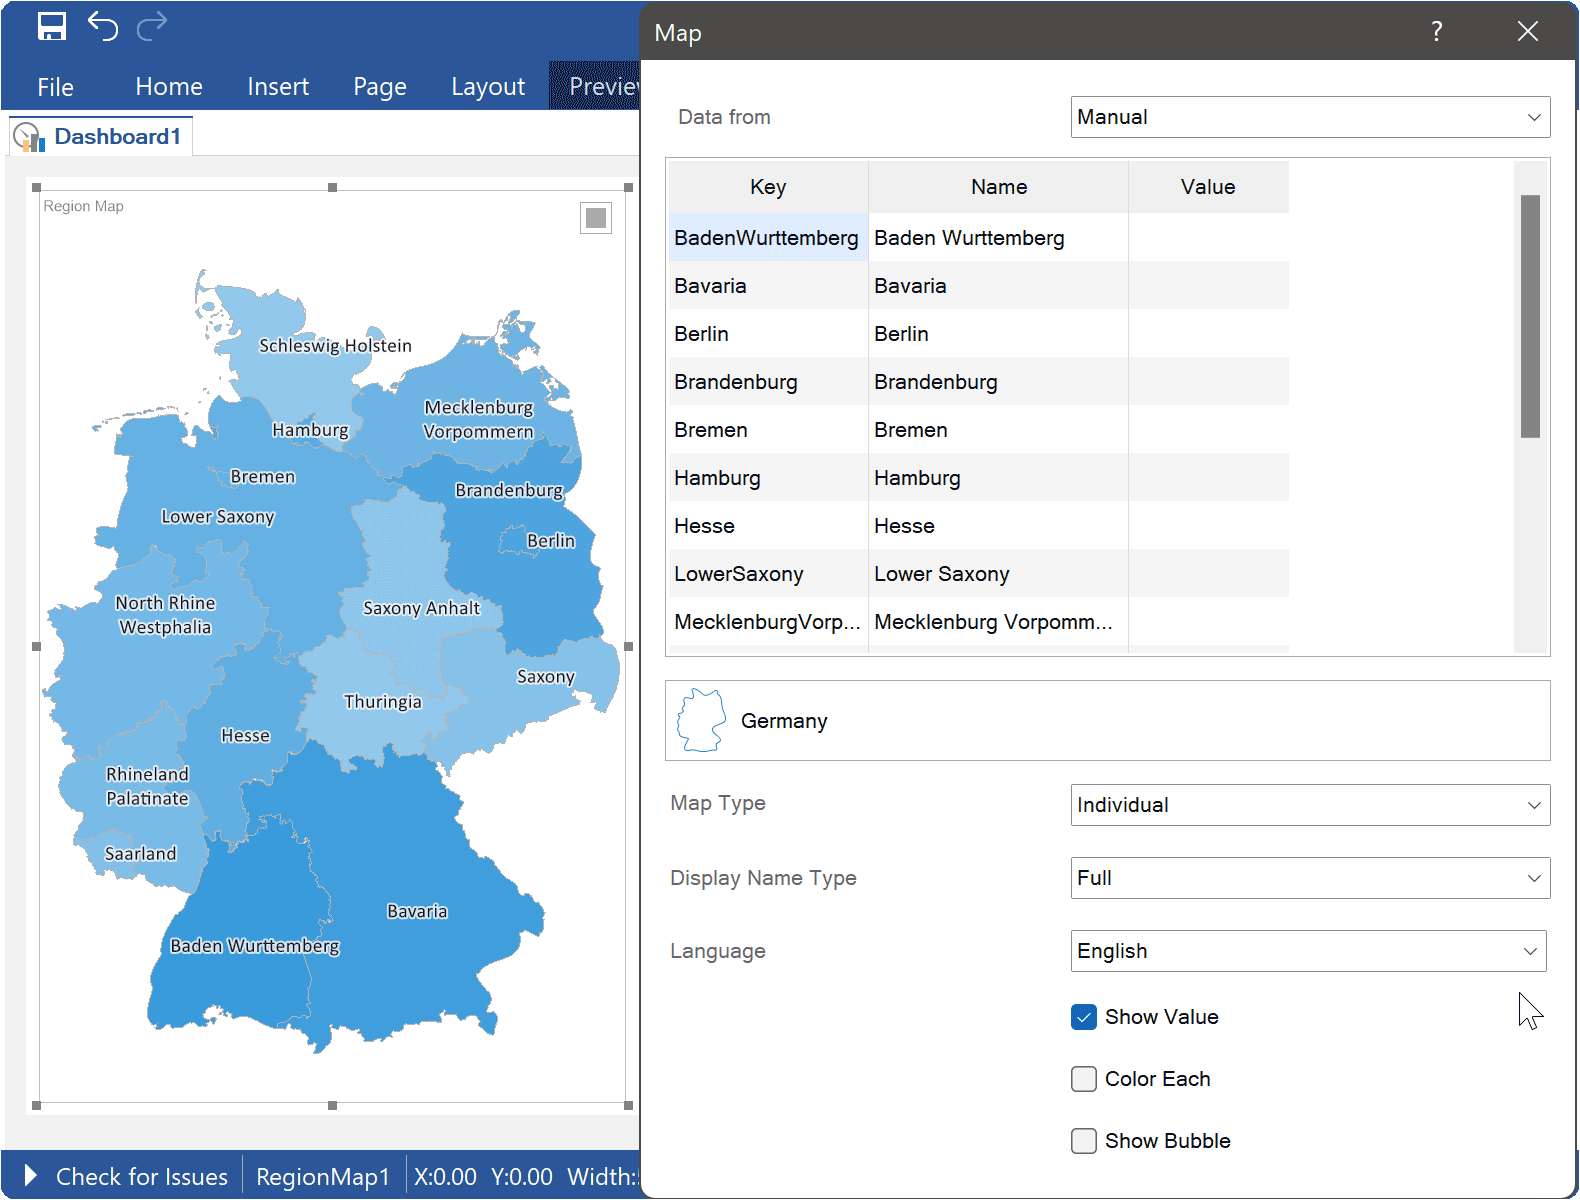Click RegionMap1 in the status bar
Screen dimensions: 1580x1200
pyautogui.click(x=323, y=1176)
